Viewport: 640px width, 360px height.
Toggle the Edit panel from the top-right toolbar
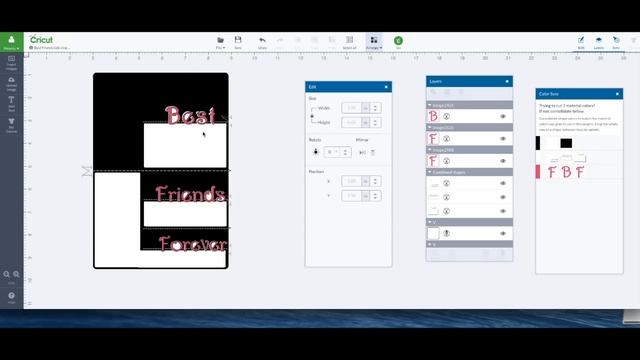tap(581, 42)
